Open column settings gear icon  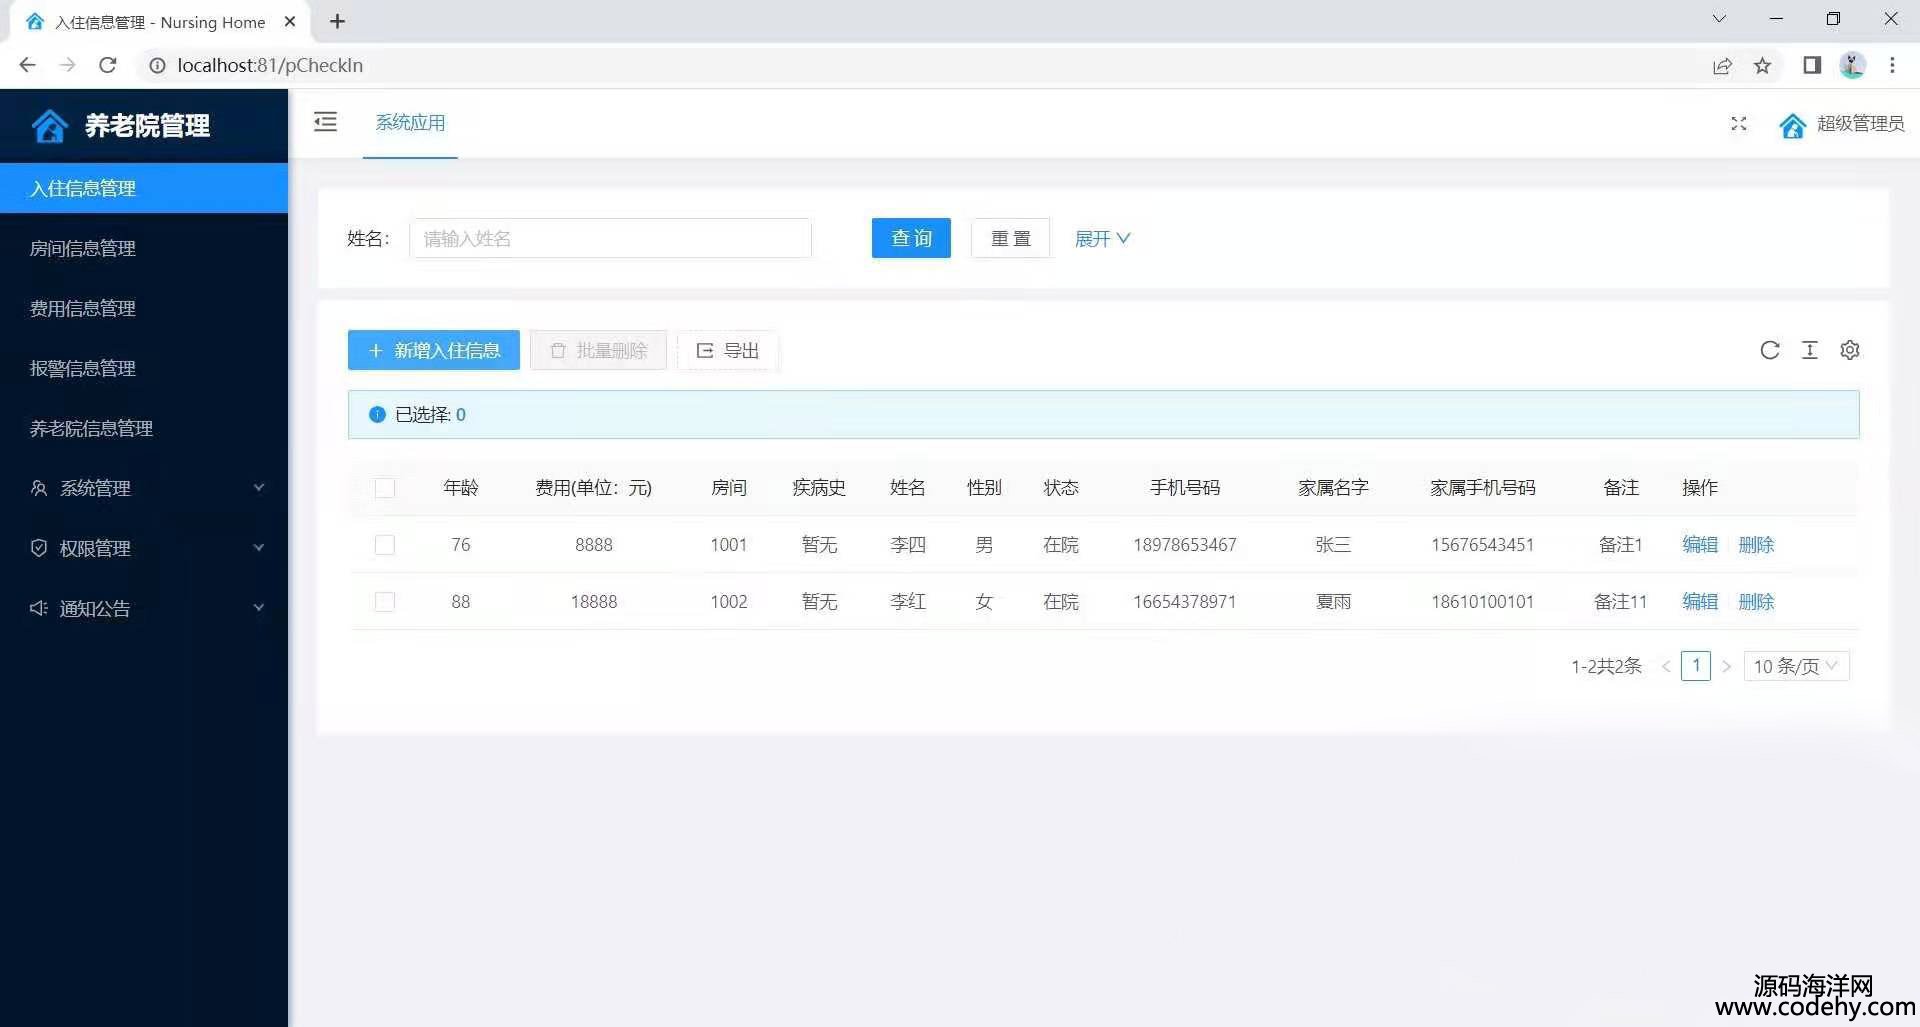1850,350
